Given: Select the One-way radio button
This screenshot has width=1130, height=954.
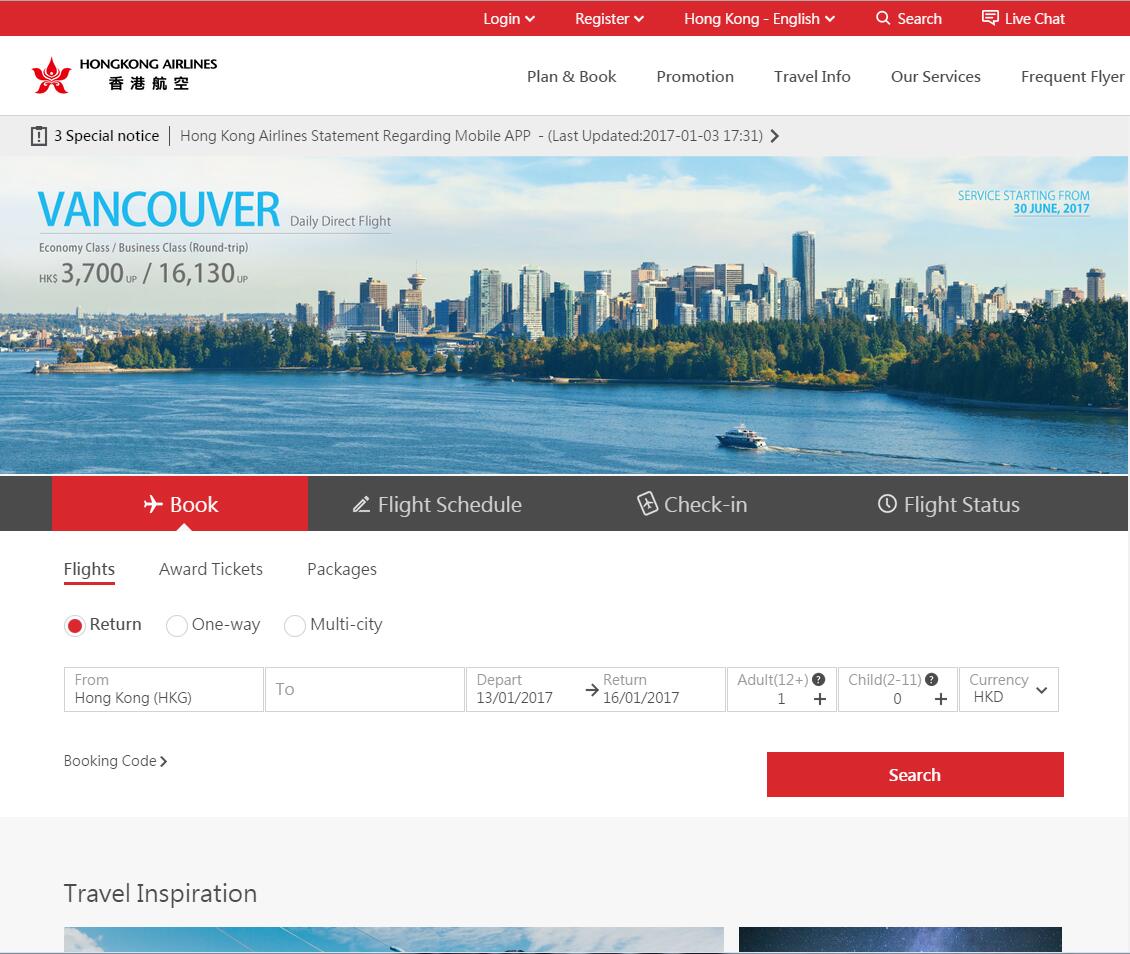Looking at the screenshot, I should click(x=177, y=625).
